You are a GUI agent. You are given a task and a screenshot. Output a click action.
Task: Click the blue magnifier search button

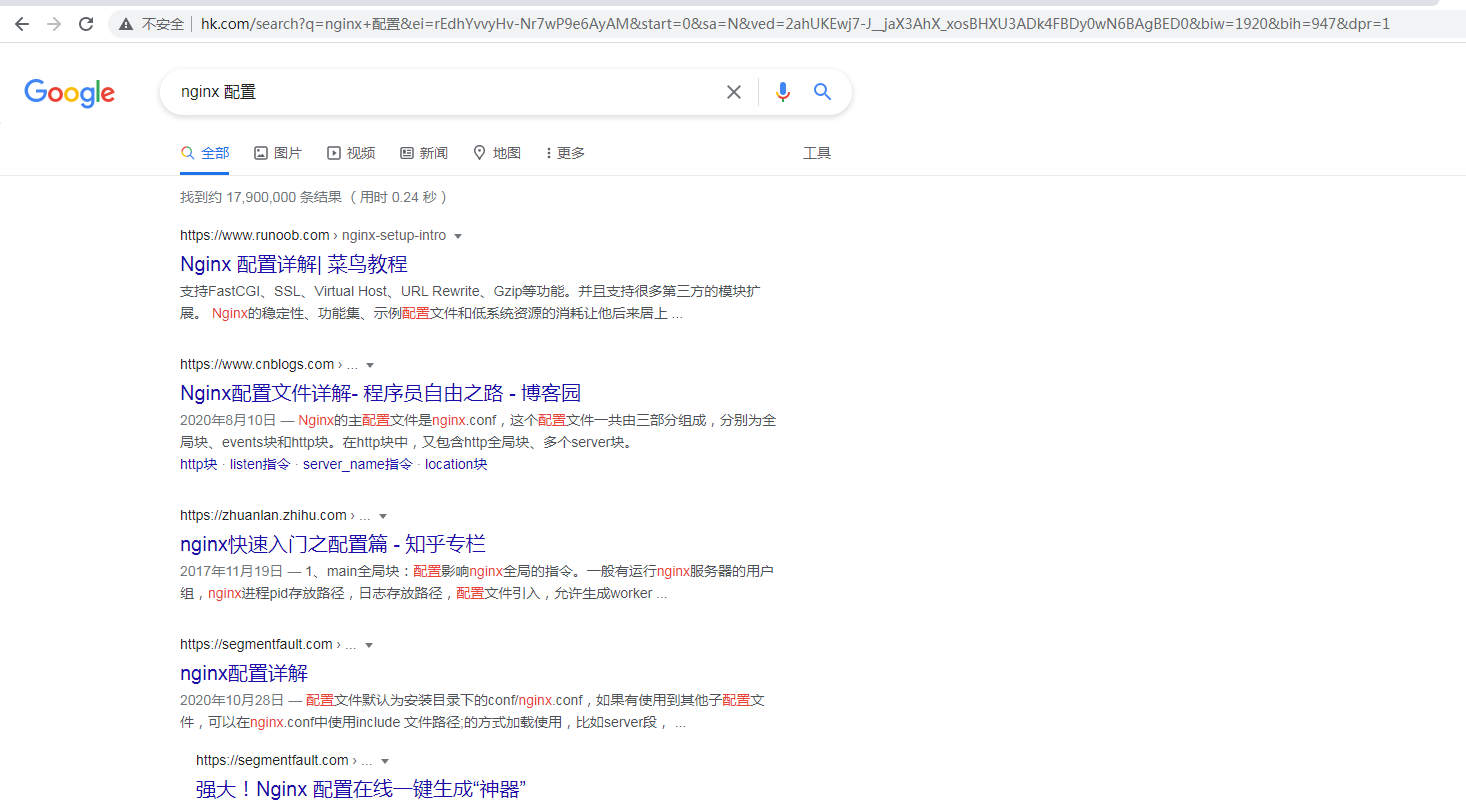click(822, 92)
